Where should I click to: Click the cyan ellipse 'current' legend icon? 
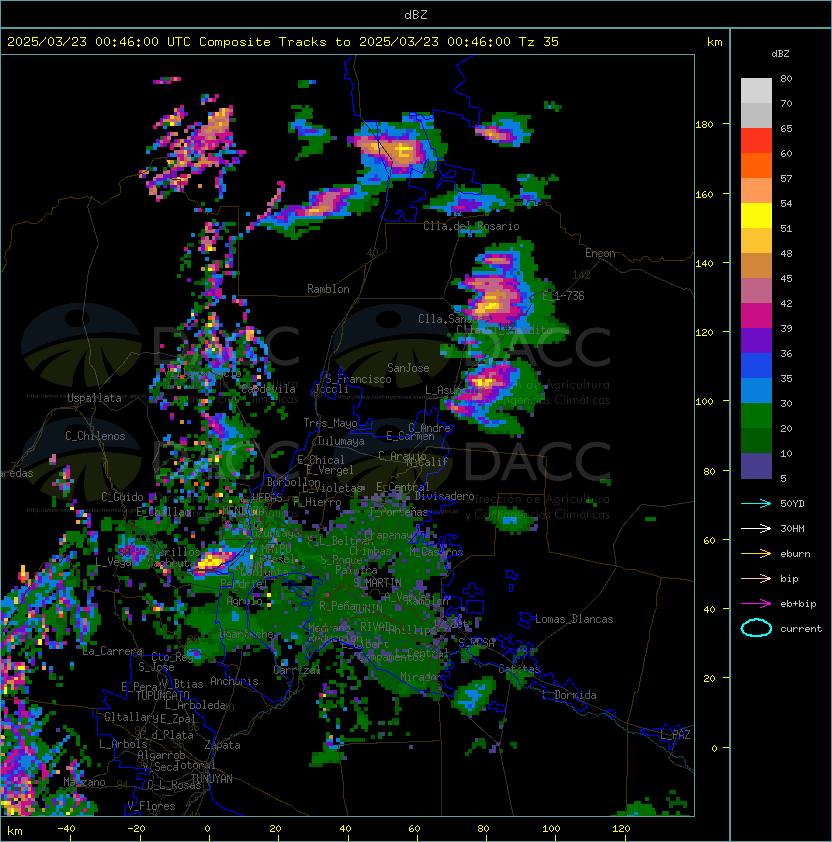(756, 628)
